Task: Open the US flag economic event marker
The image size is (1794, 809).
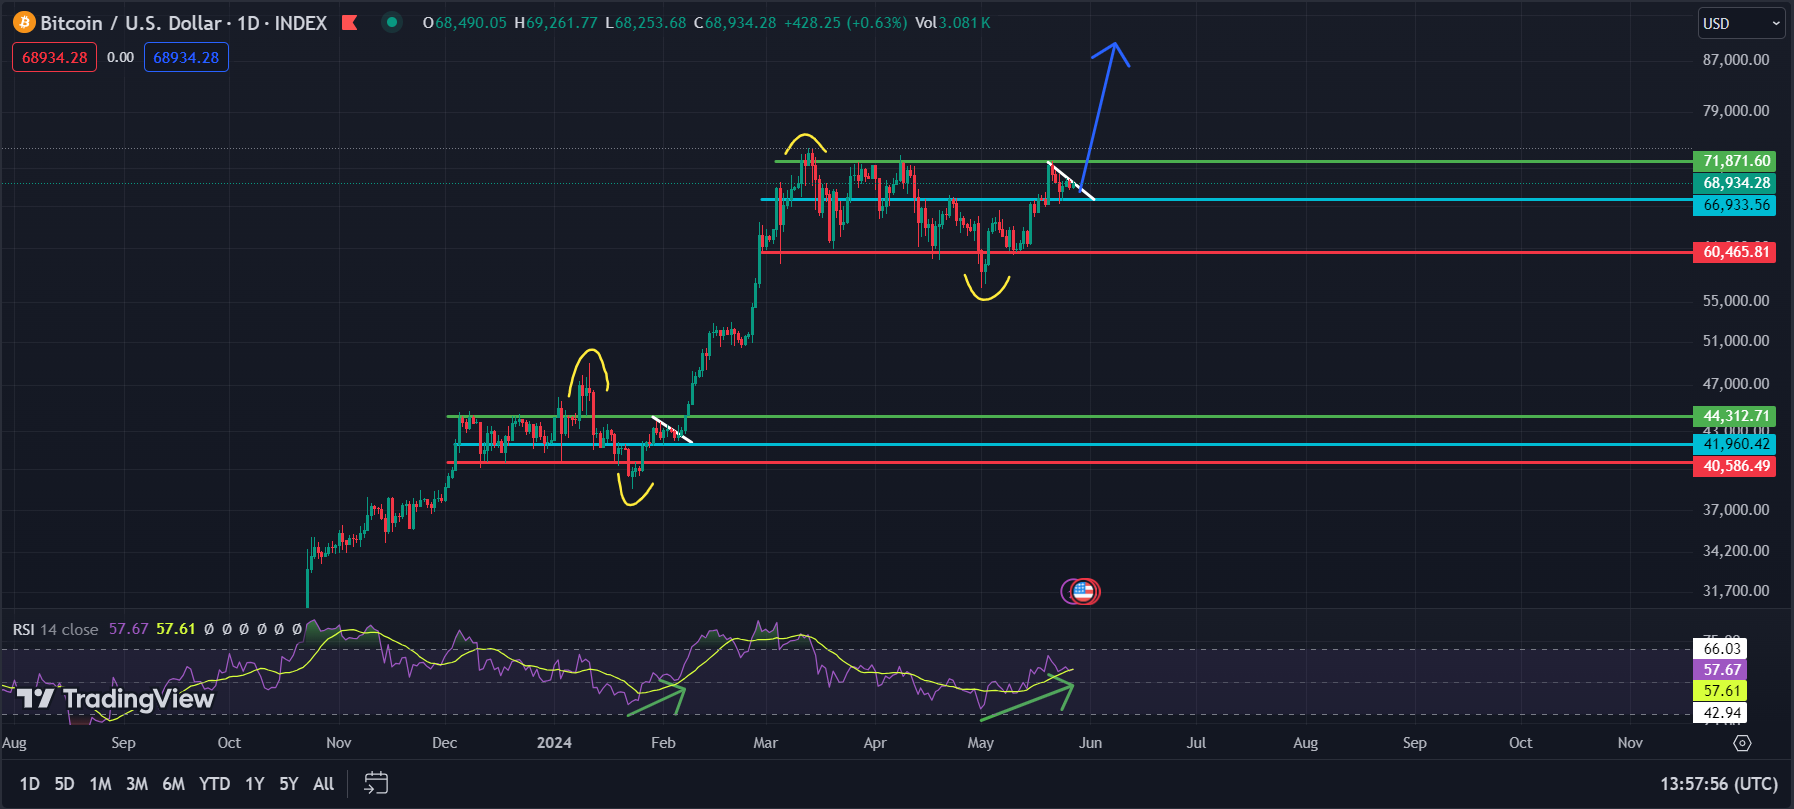Action: coord(1083,591)
